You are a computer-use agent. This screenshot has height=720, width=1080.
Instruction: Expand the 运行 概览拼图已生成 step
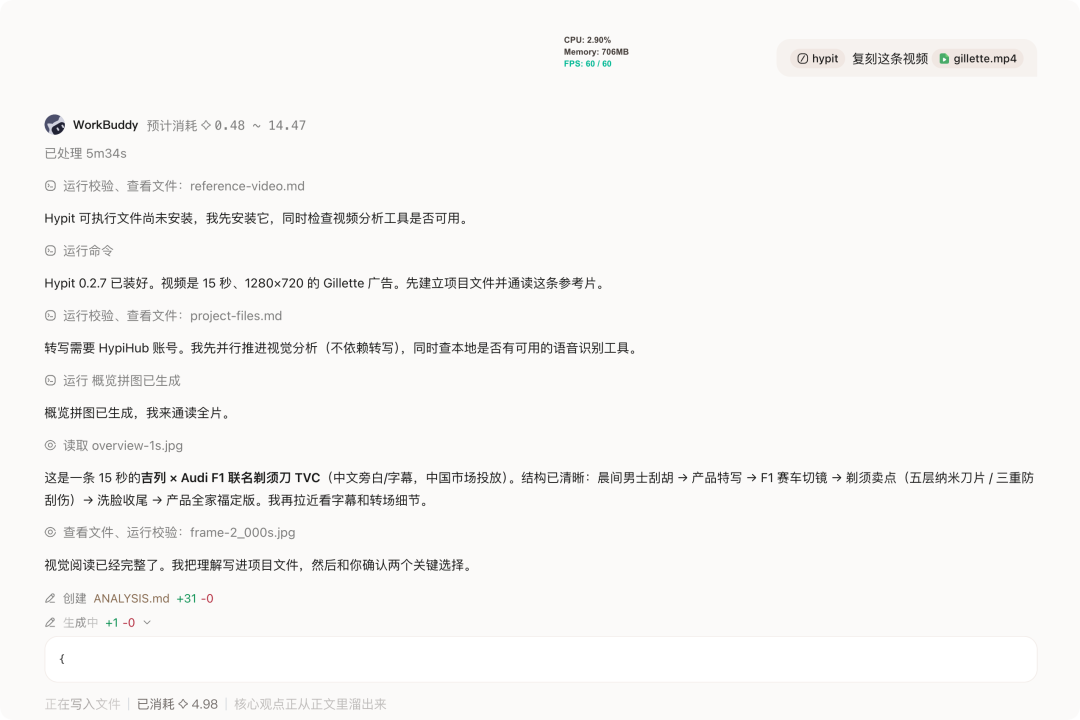click(x=122, y=380)
